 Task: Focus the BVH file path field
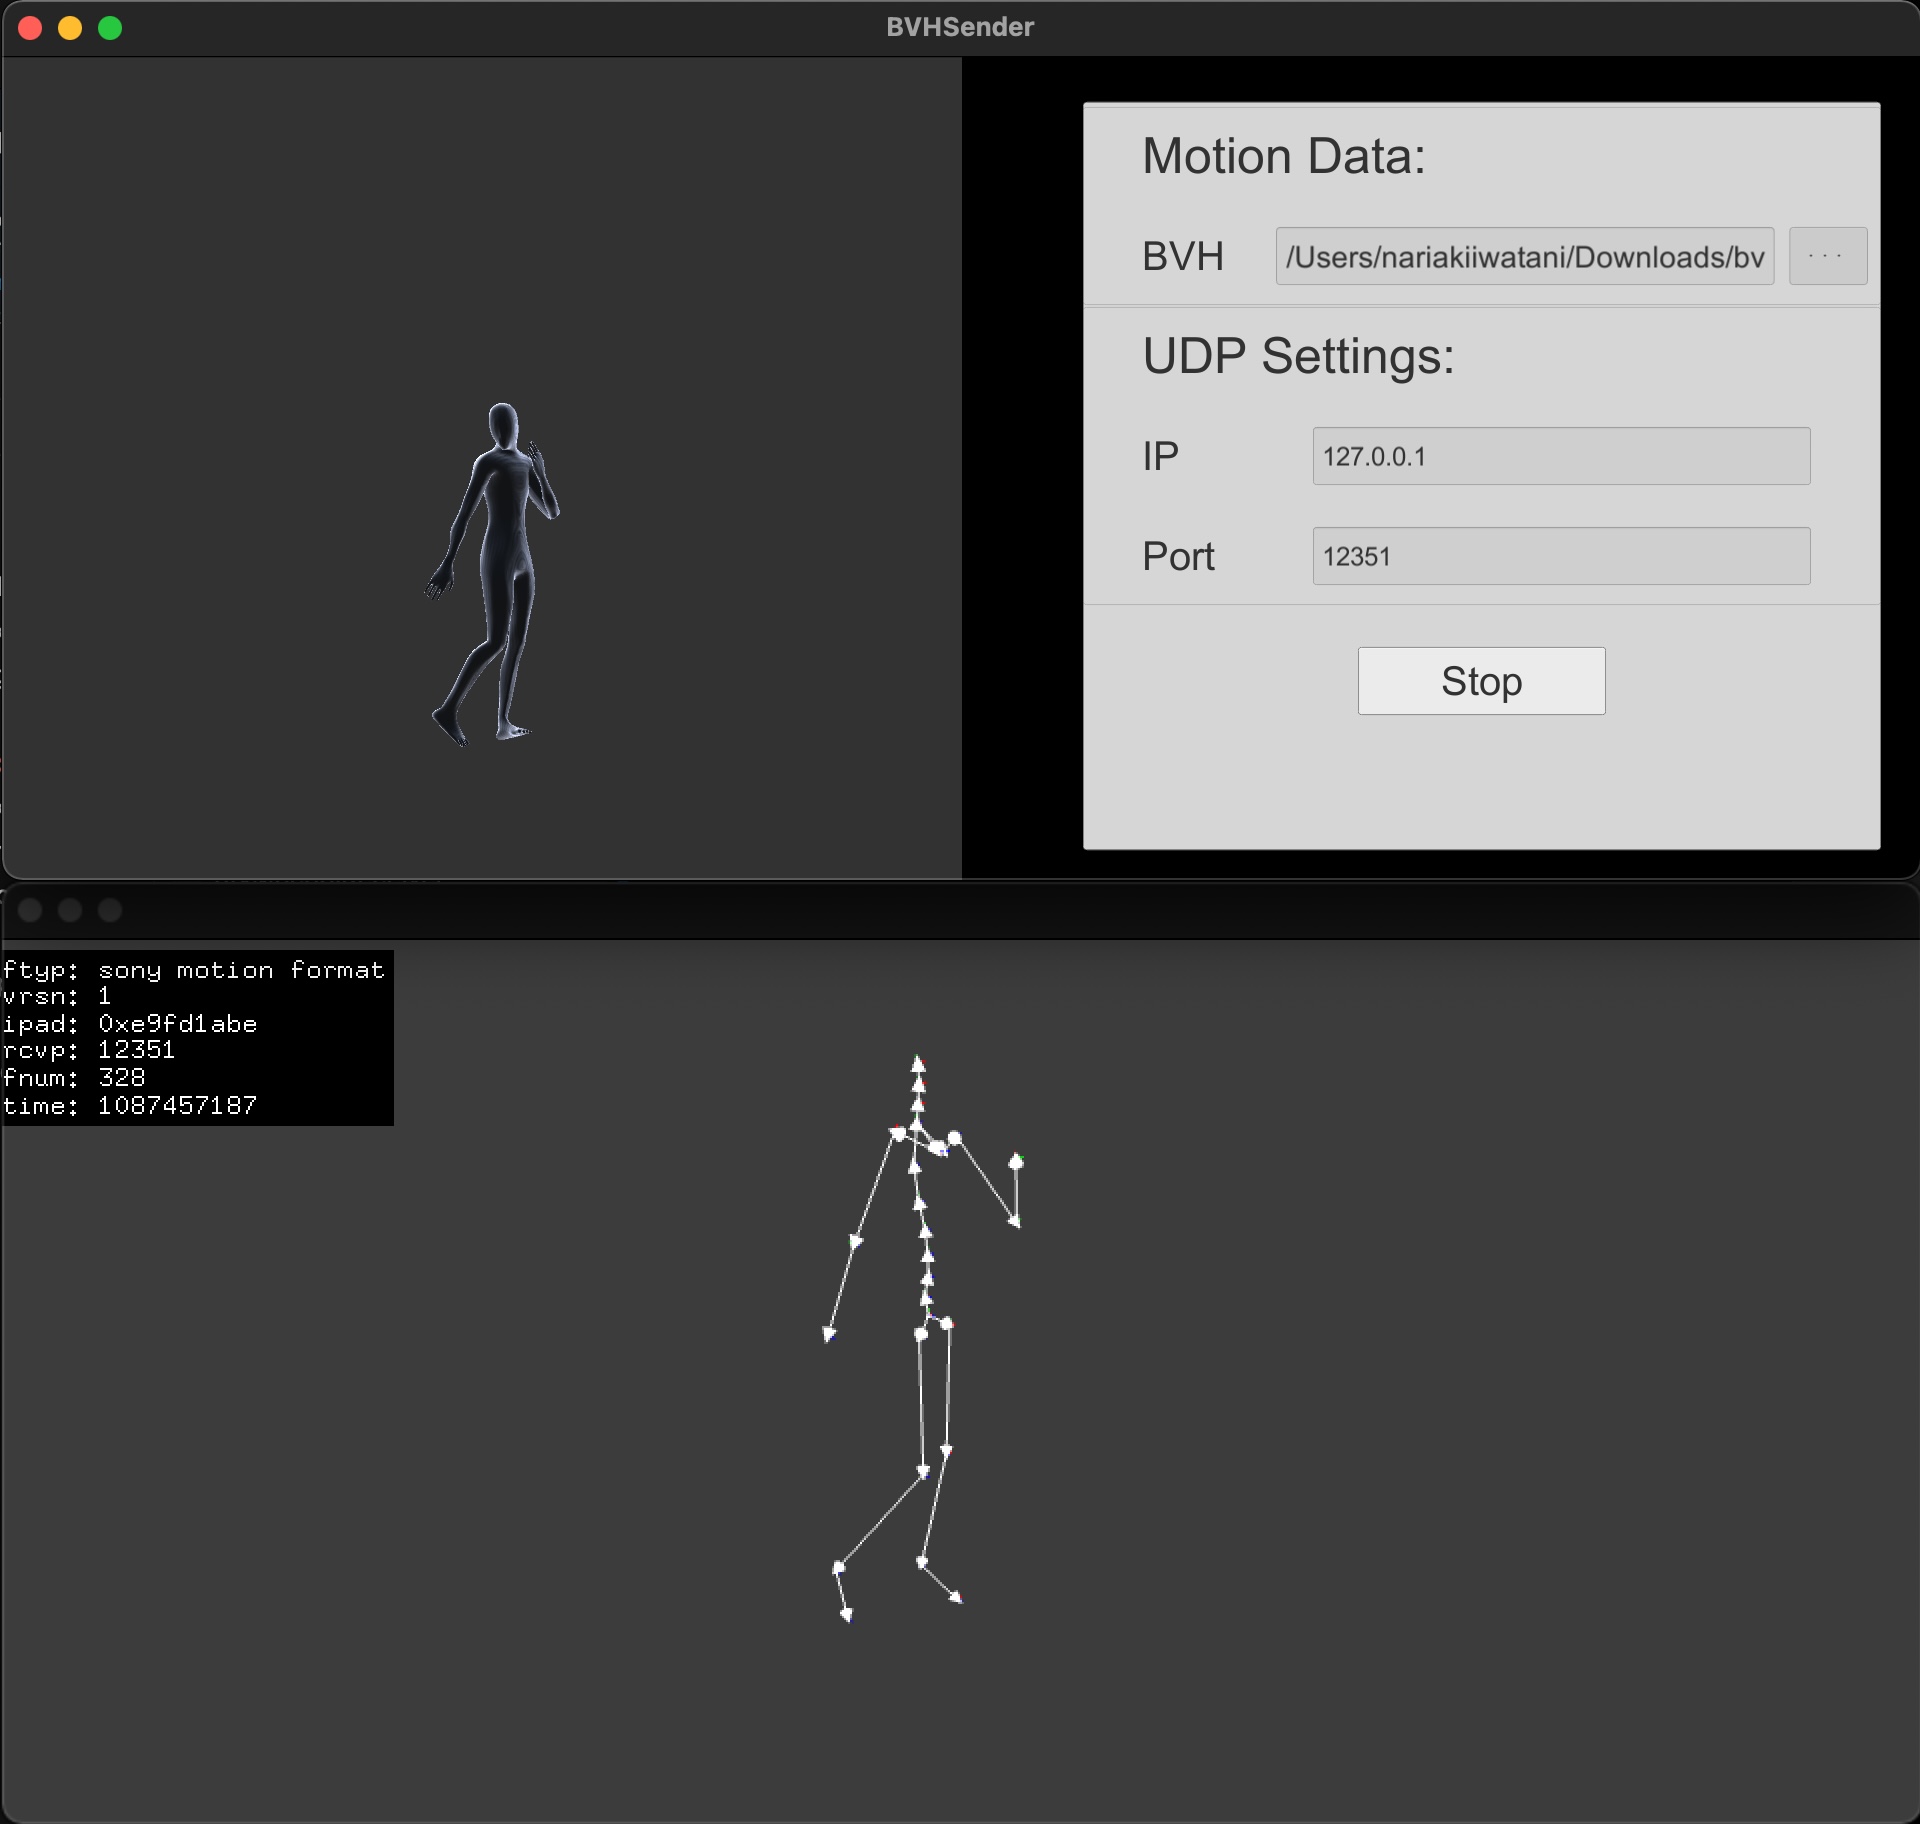[x=1524, y=256]
